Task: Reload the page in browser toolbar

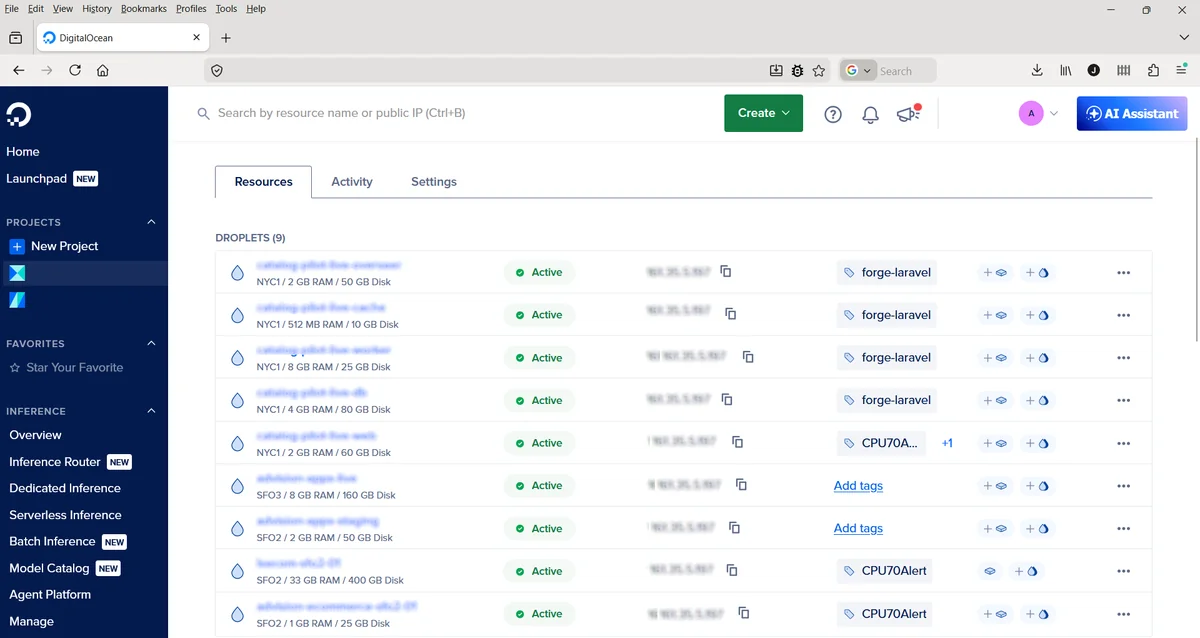Action: point(75,70)
